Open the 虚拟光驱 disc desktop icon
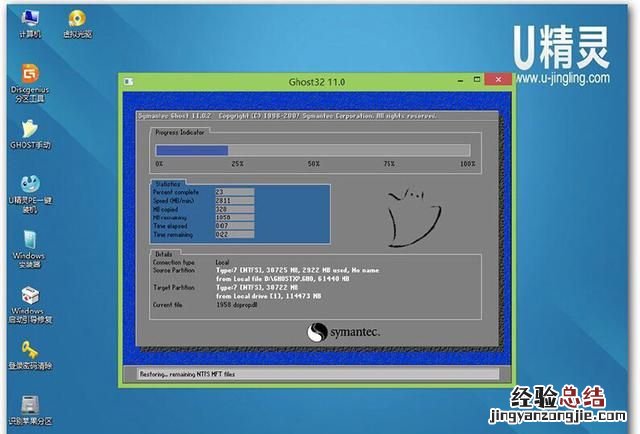This screenshot has height=434, width=640. (77, 24)
